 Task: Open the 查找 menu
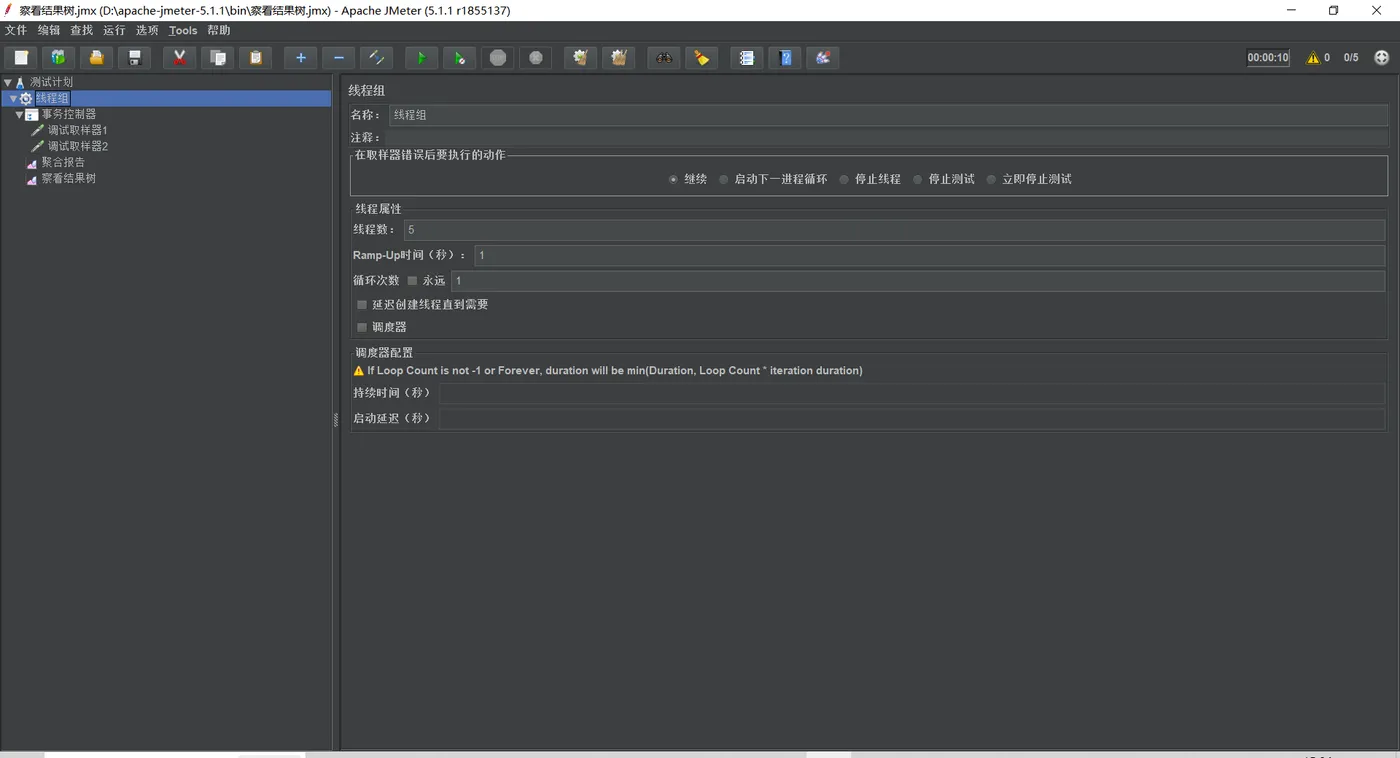click(x=81, y=31)
